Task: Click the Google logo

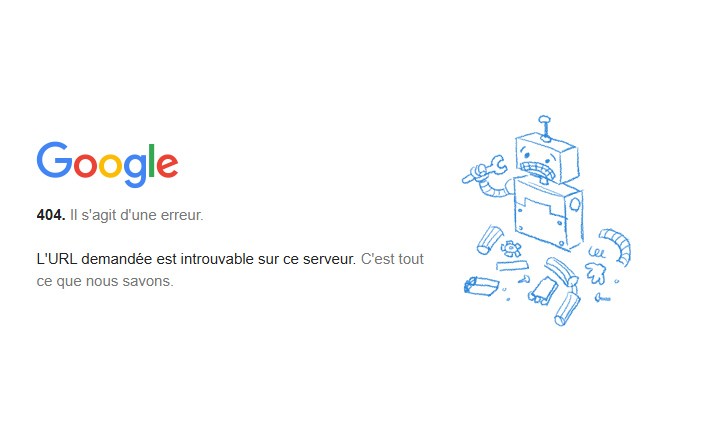Action: coord(107,165)
